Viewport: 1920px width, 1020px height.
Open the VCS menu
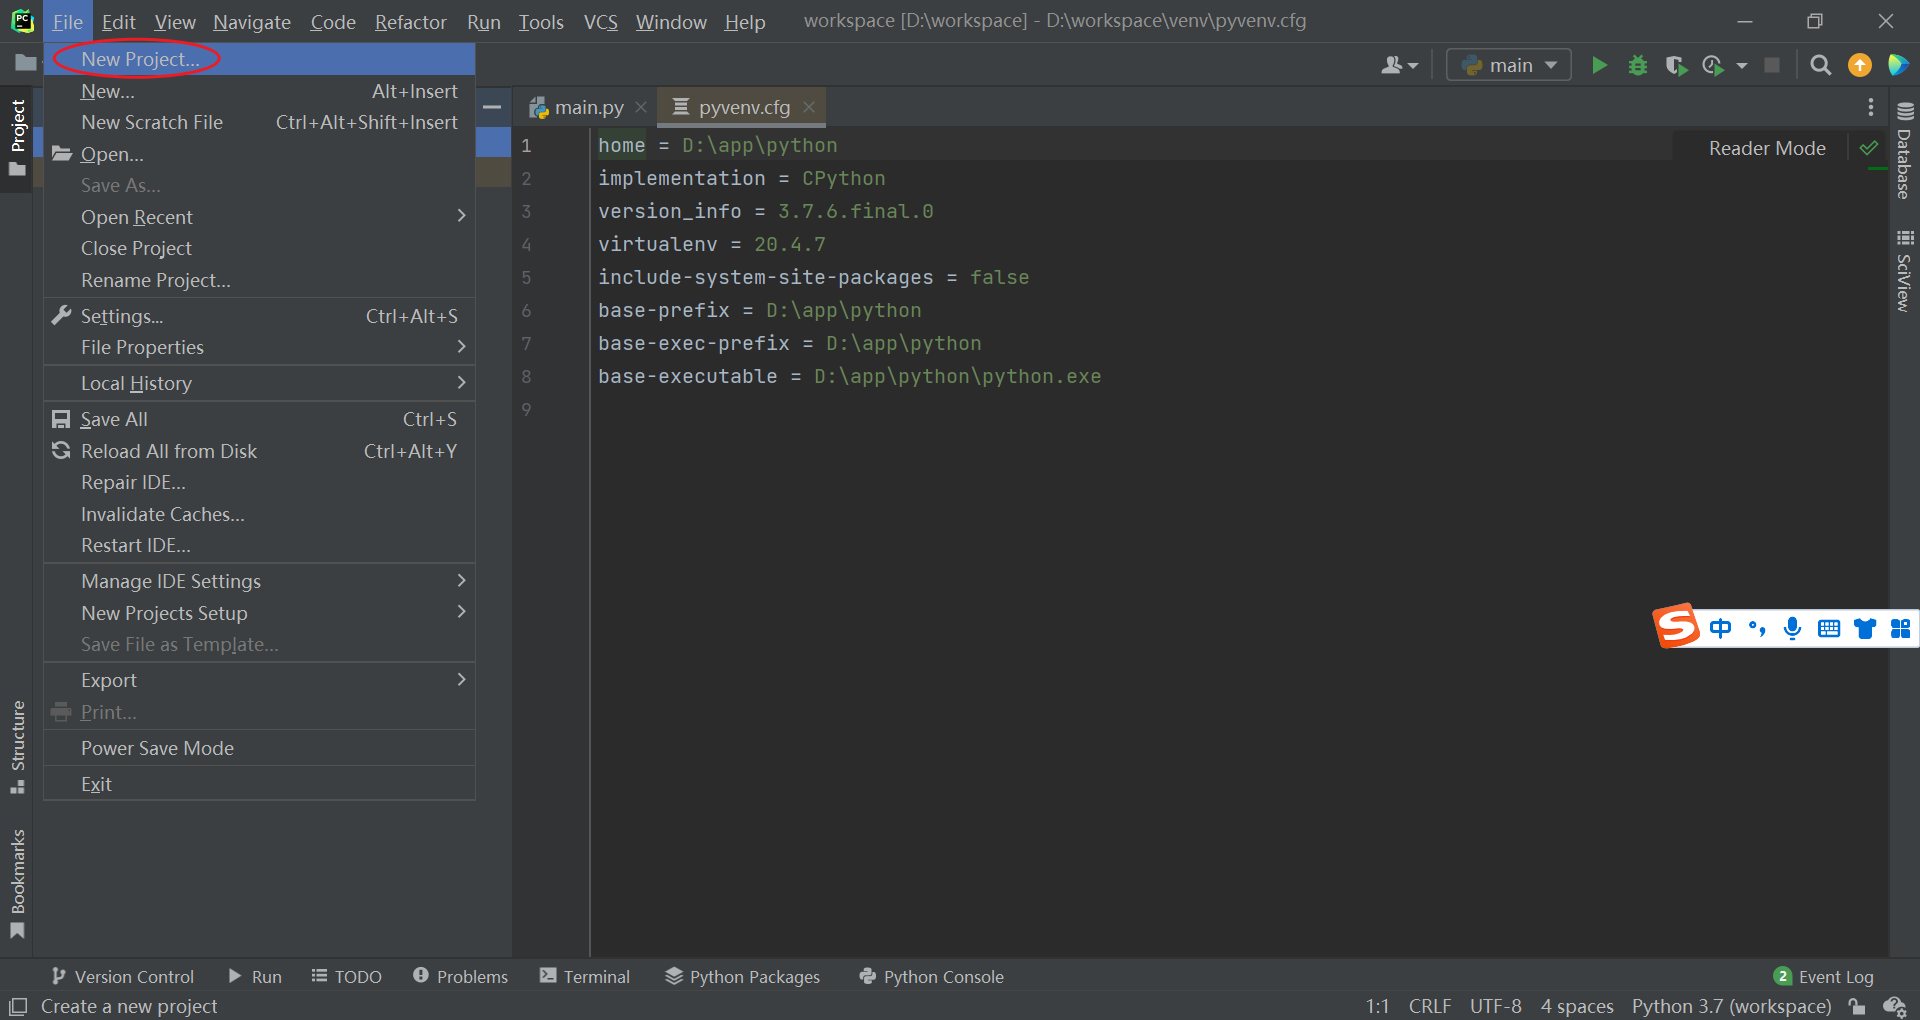point(600,22)
